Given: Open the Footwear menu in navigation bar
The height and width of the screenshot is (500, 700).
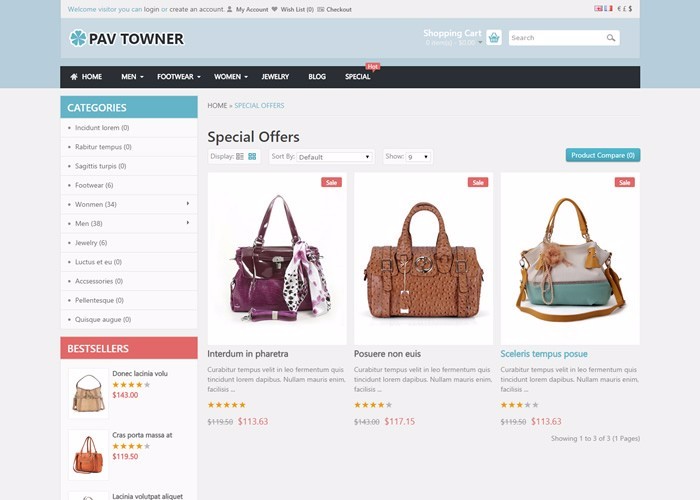Looking at the screenshot, I should [179, 77].
